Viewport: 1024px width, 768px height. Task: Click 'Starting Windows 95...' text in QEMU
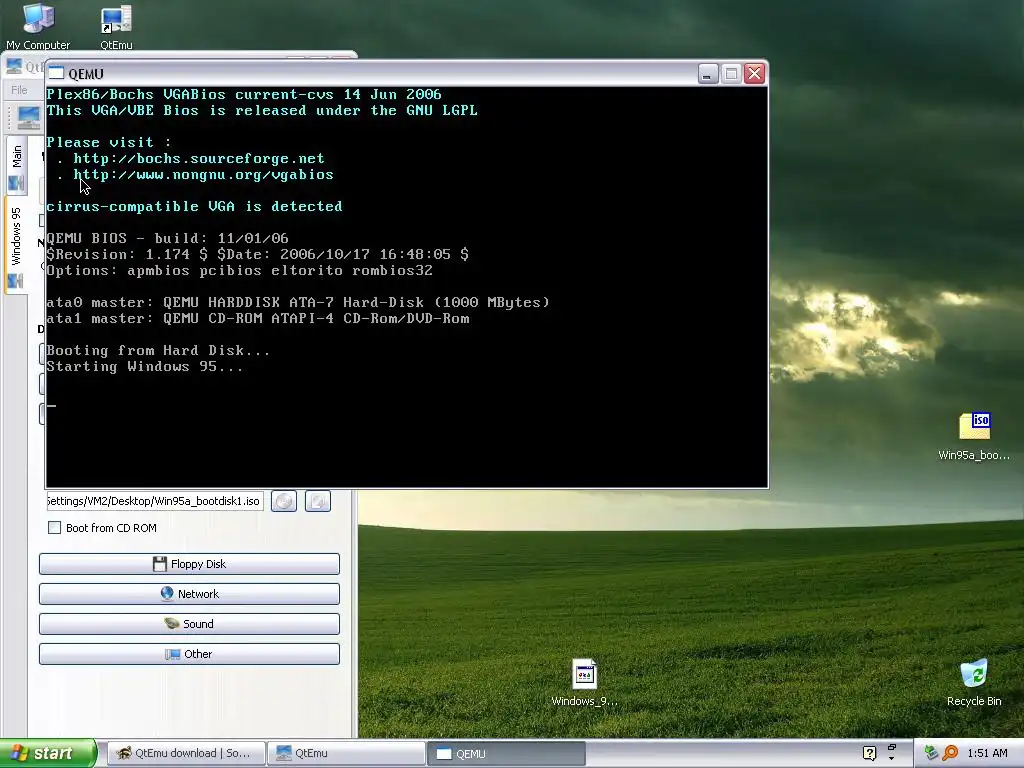point(144,366)
